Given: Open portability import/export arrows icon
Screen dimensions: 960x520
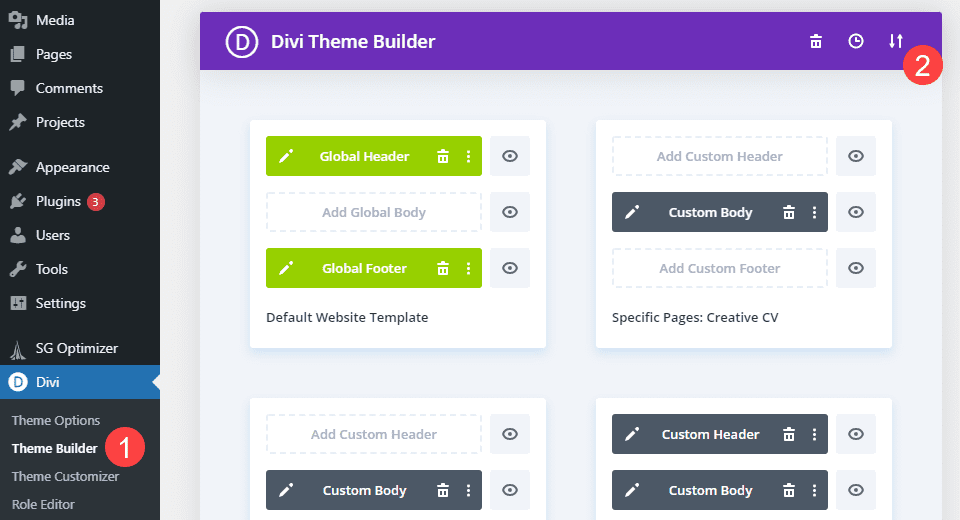Looking at the screenshot, I should coord(896,41).
